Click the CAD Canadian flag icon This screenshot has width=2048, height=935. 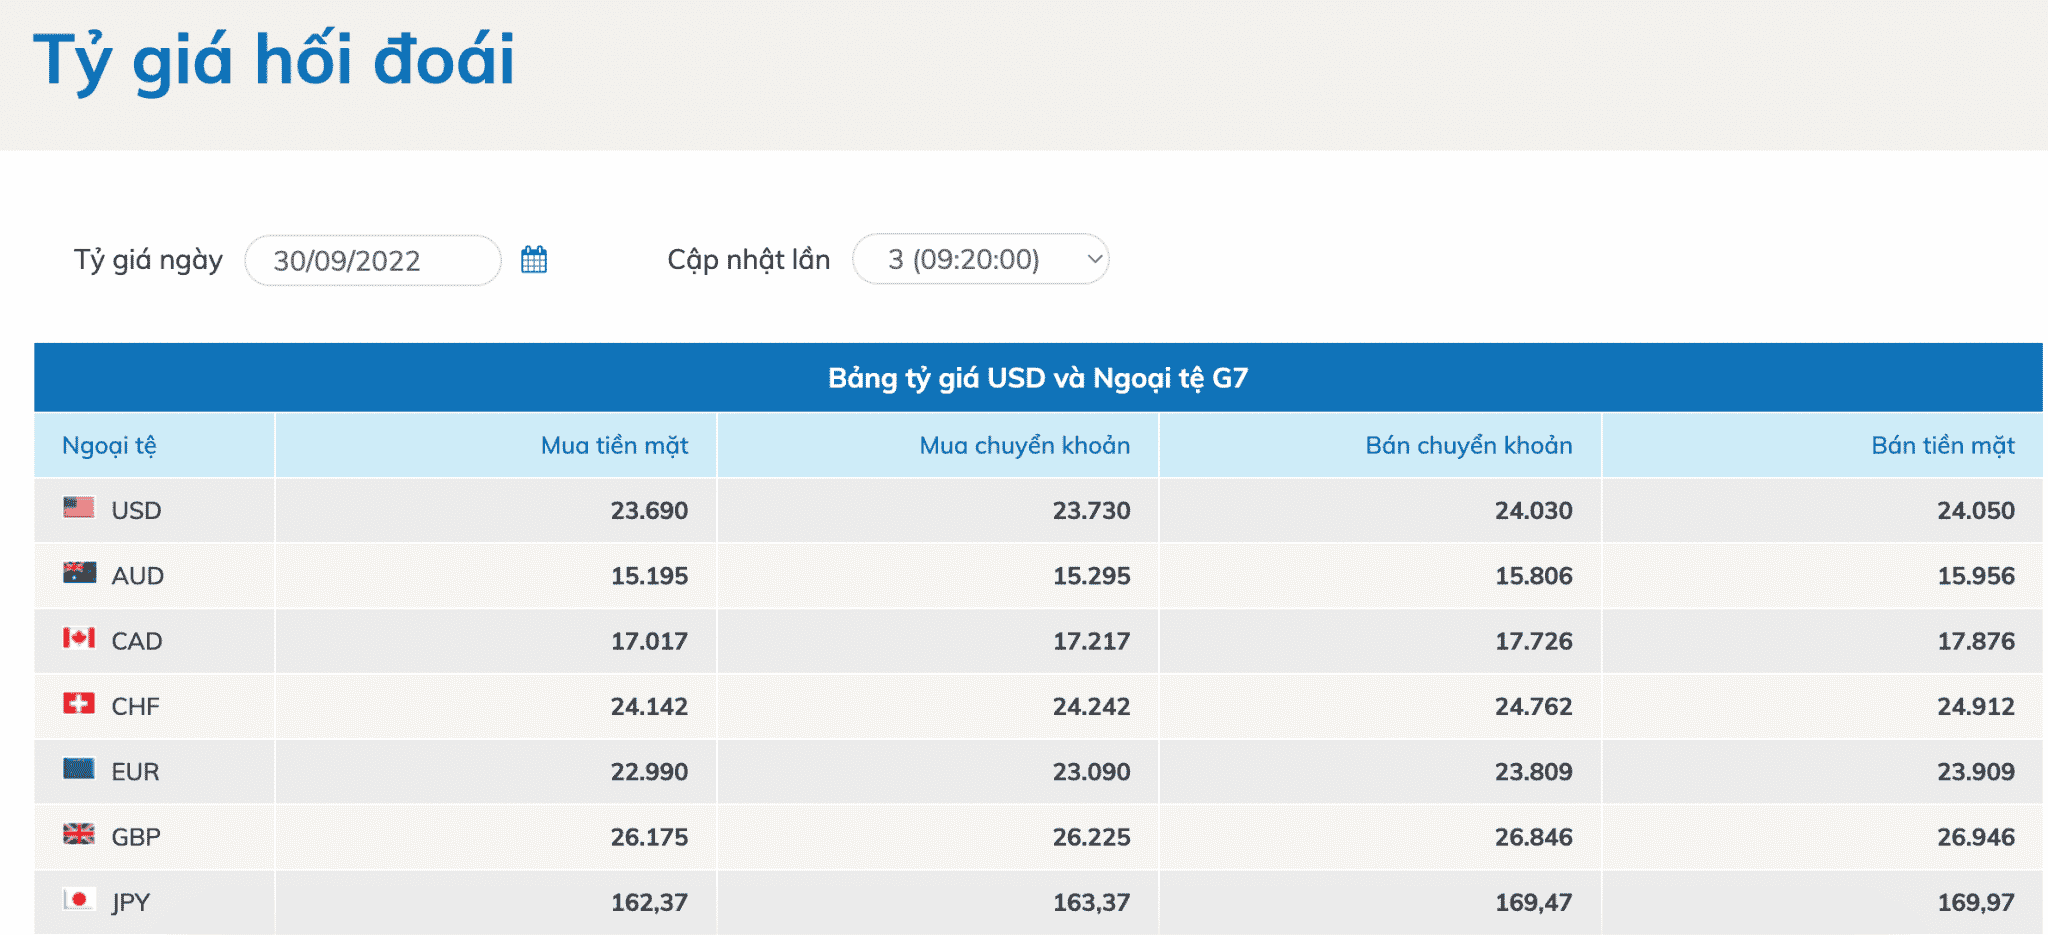(x=79, y=638)
